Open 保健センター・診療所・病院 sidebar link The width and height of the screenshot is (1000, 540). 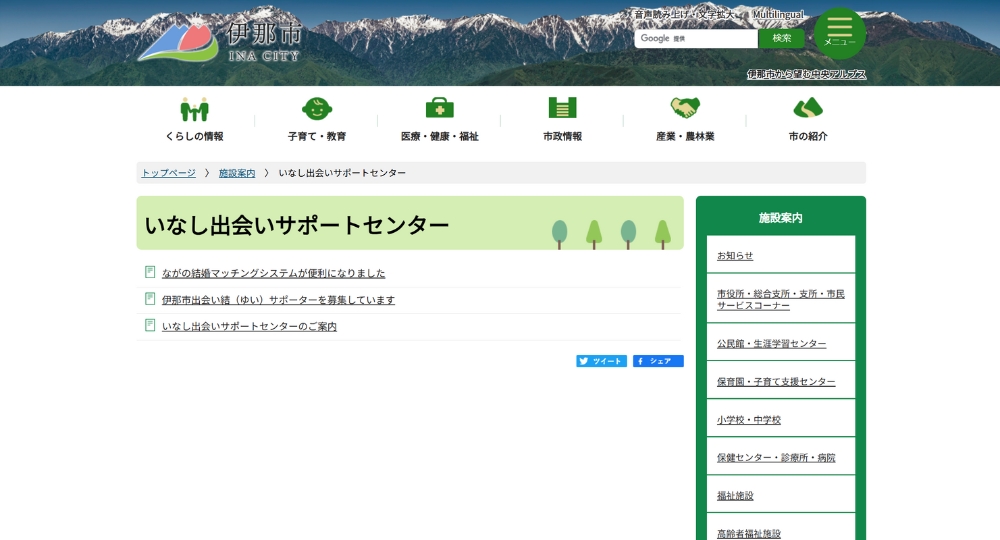776,458
